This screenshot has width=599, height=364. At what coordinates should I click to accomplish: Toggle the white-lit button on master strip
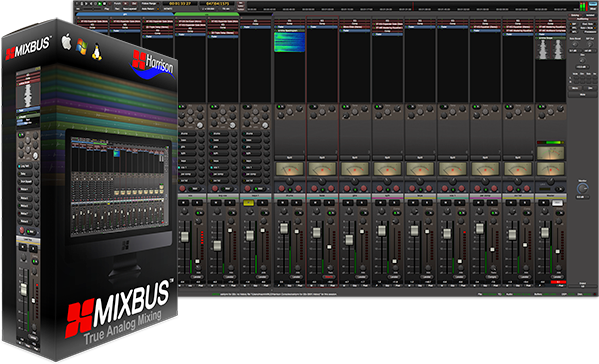[558, 203]
